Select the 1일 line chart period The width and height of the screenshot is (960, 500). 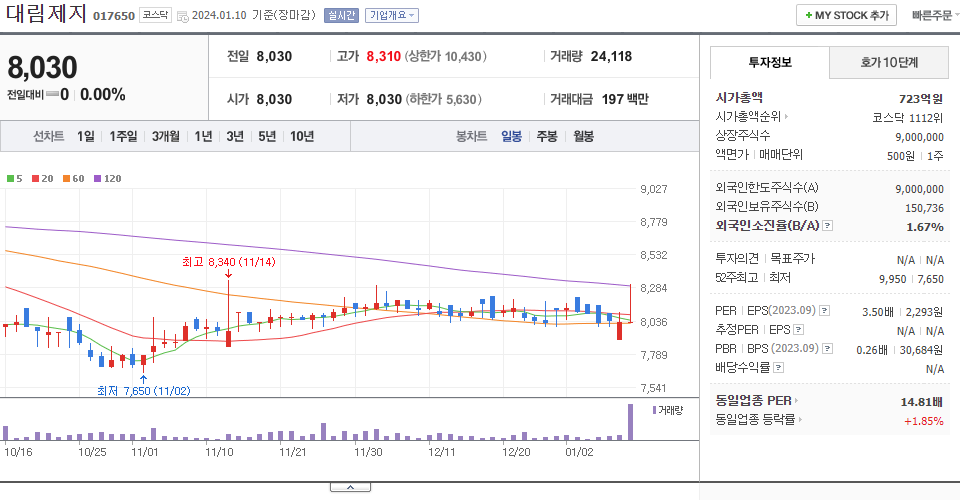pos(86,136)
